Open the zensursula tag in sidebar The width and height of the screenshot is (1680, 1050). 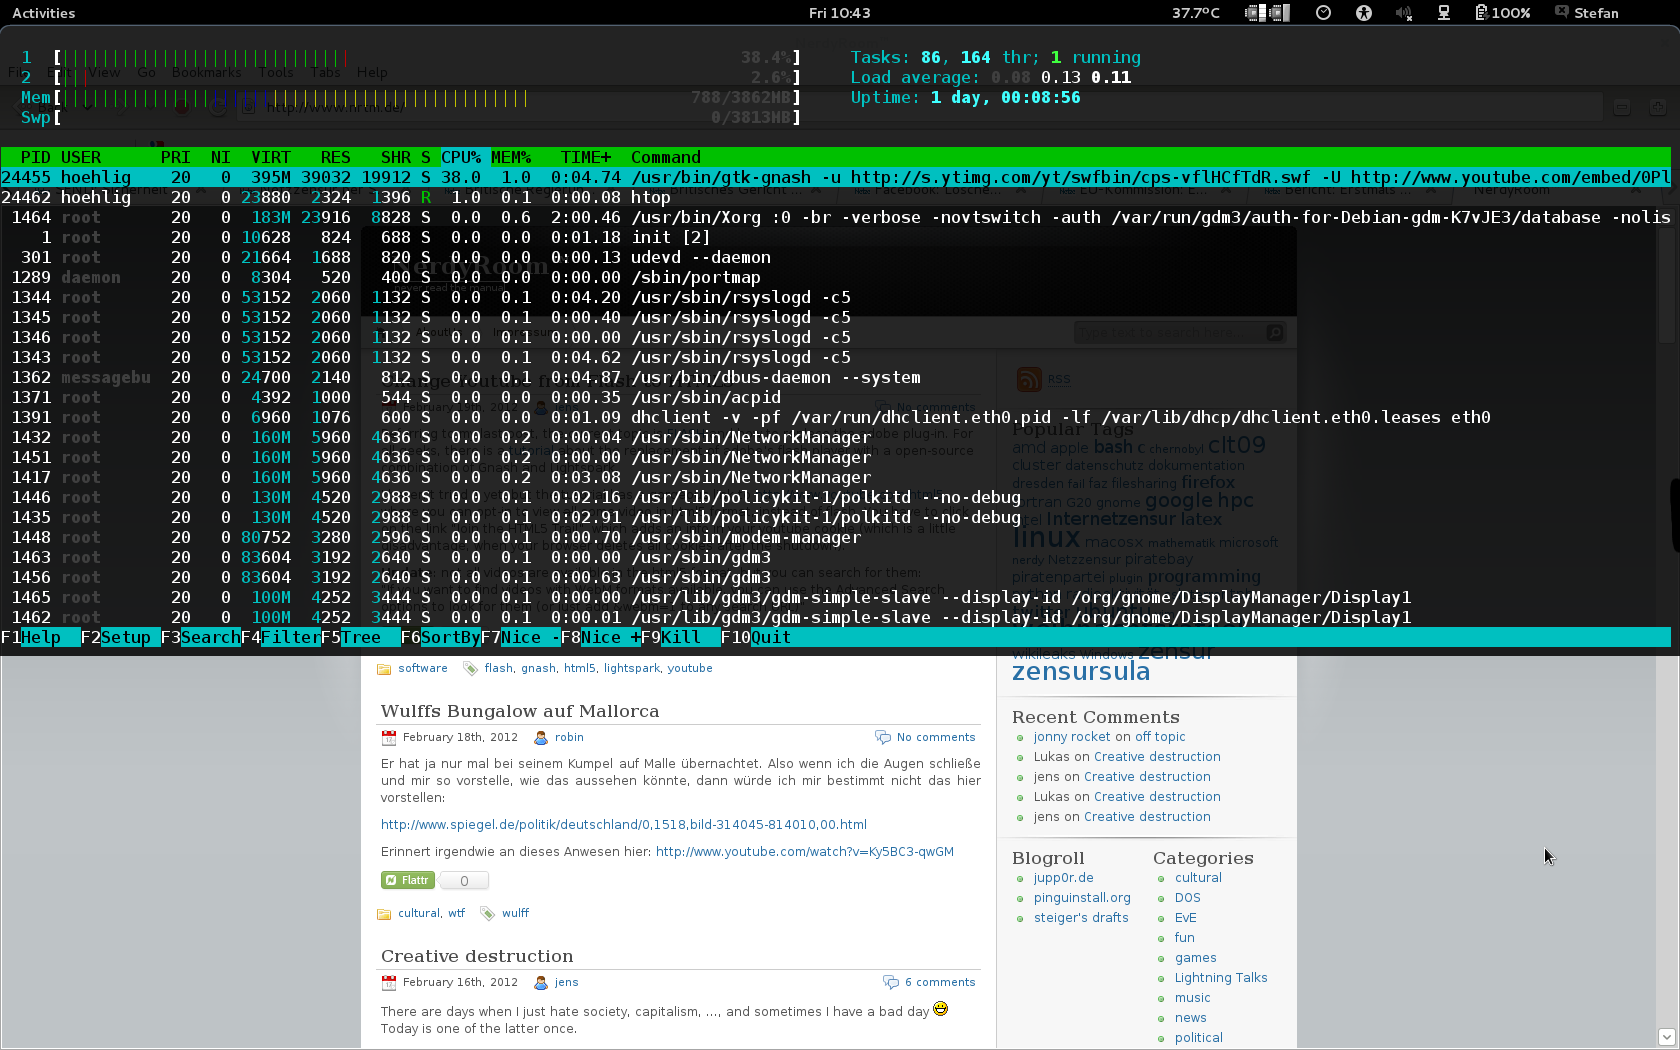[1081, 671]
